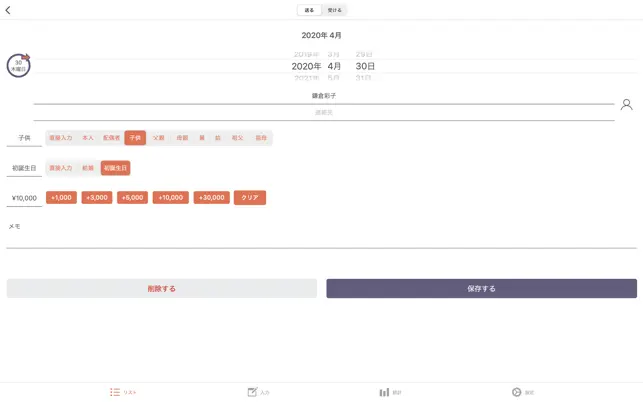Select the highlighted 初誕生日 event chip
Screen dimensions: 643x402
coord(115,168)
